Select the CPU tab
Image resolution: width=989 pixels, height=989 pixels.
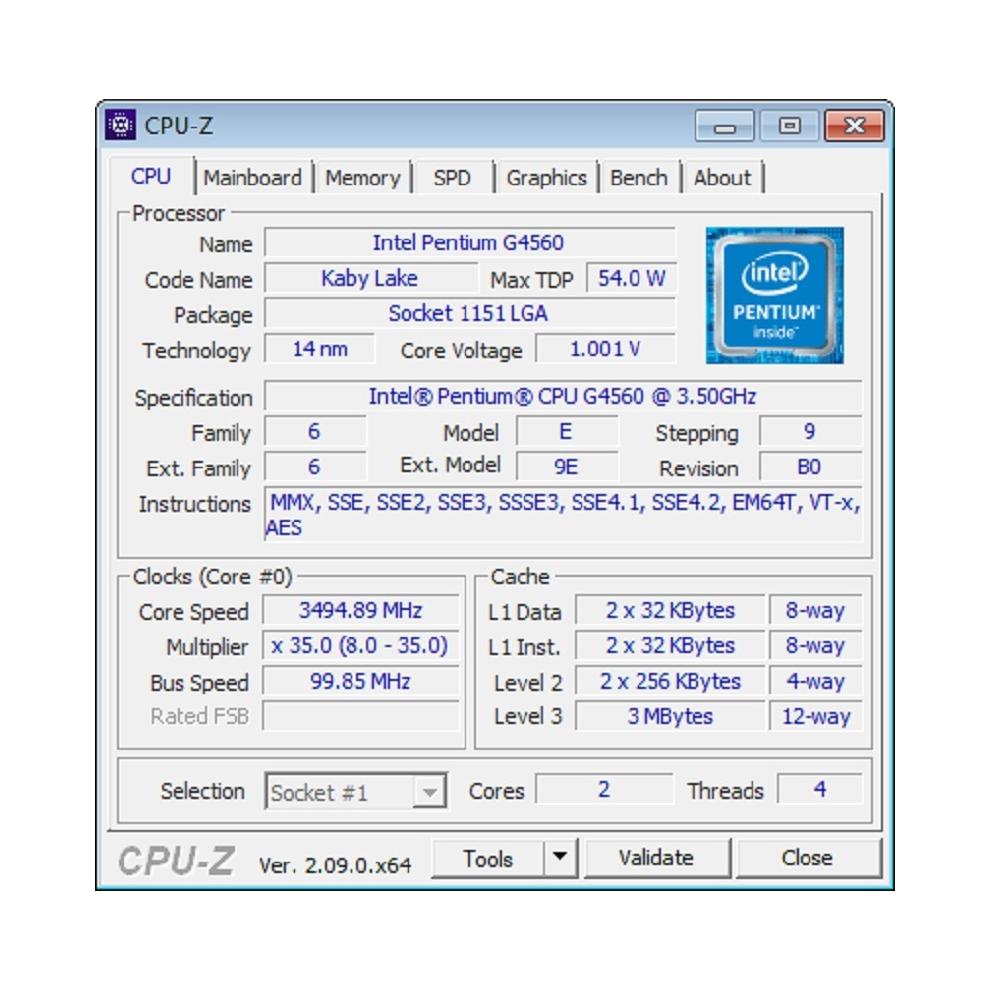pyautogui.click(x=151, y=176)
